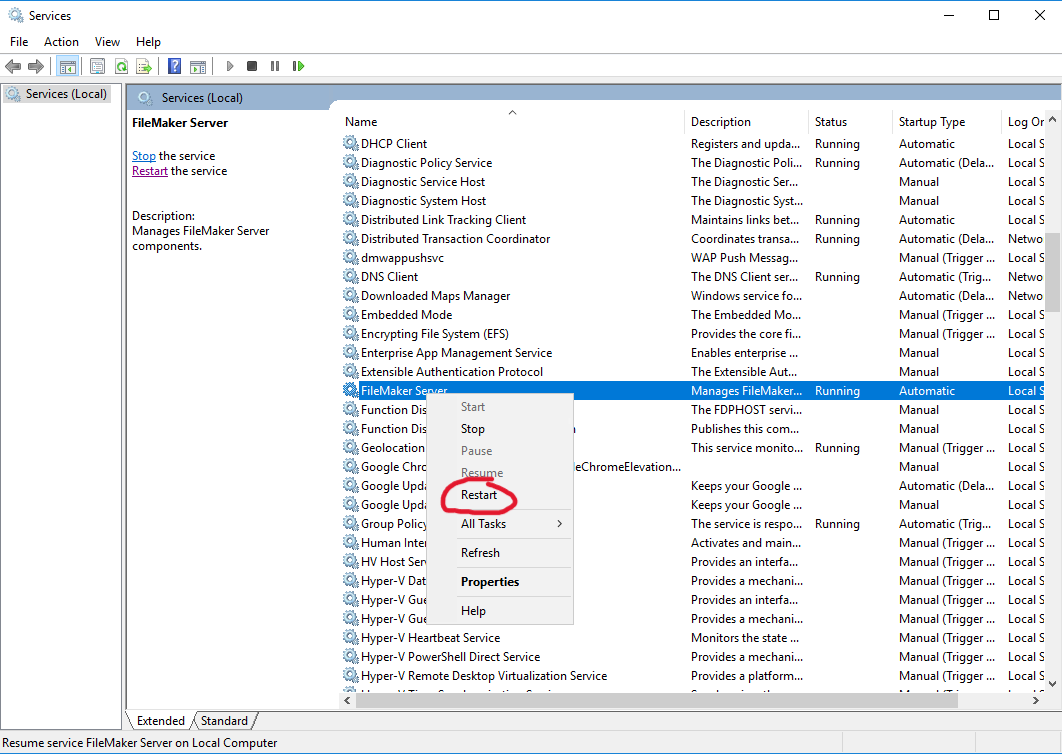Click the horizontal scrollbar left arrow
The image size is (1062, 754).
(347, 700)
